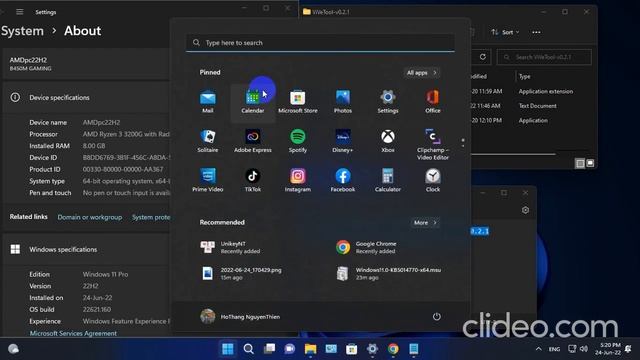Open the Settings gear on the taskbar

click(x=372, y=349)
